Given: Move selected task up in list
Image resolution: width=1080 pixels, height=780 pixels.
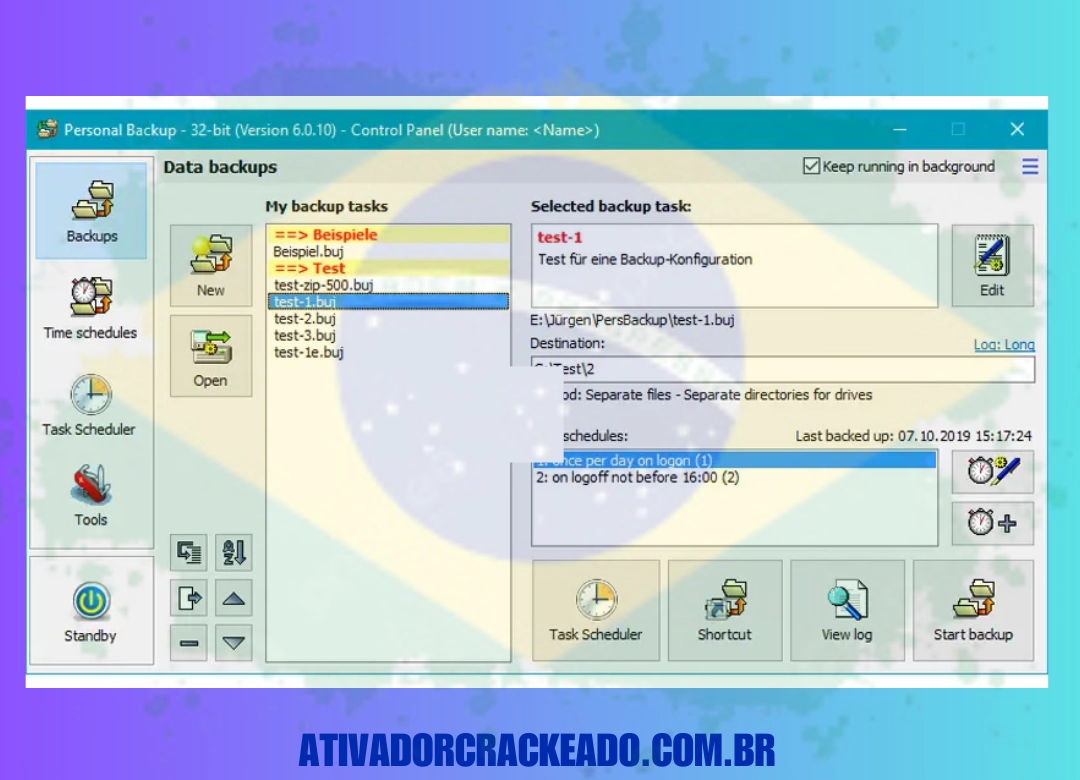Looking at the screenshot, I should point(233,597).
